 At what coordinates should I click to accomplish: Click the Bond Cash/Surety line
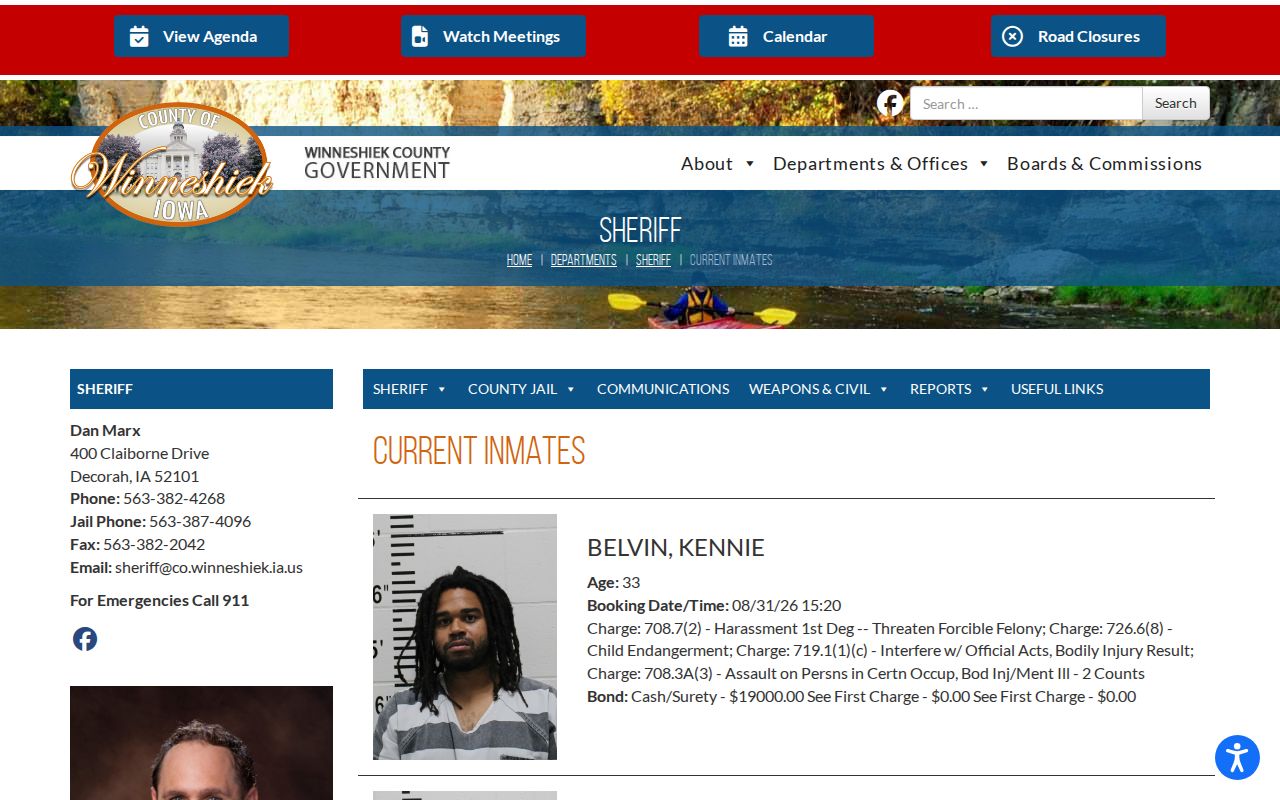(x=862, y=696)
